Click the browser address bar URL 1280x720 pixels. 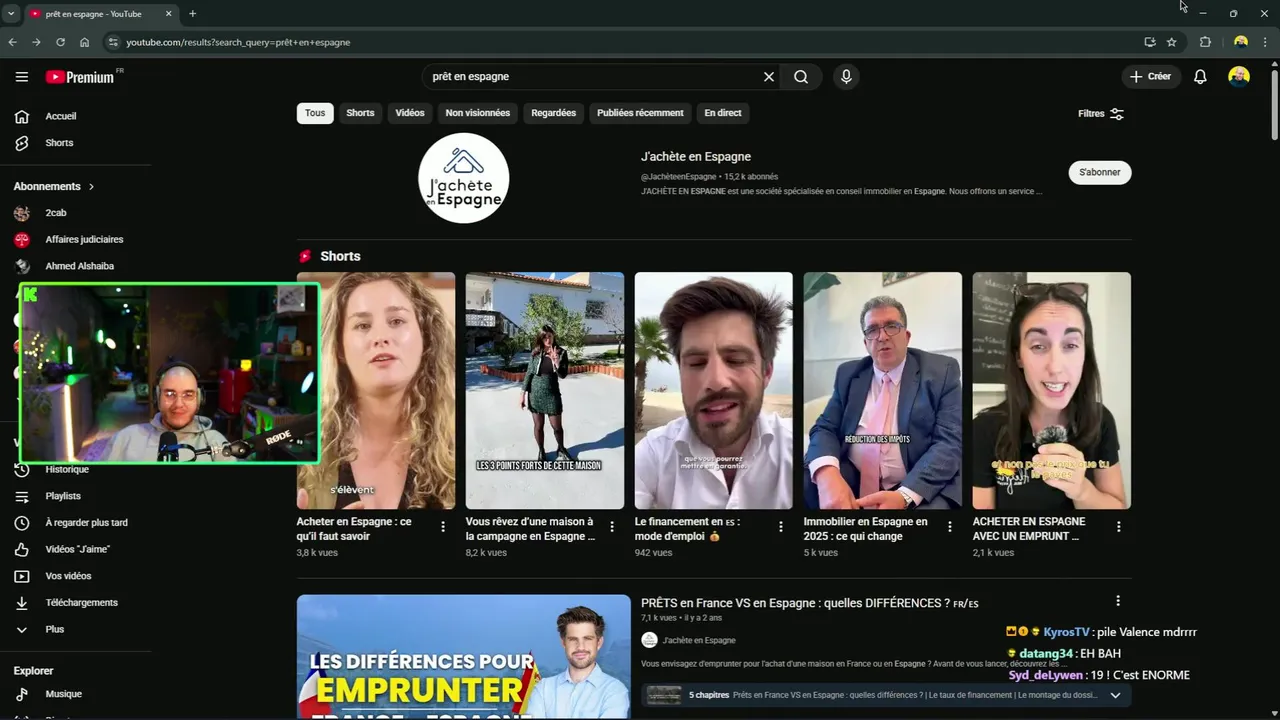click(x=238, y=42)
